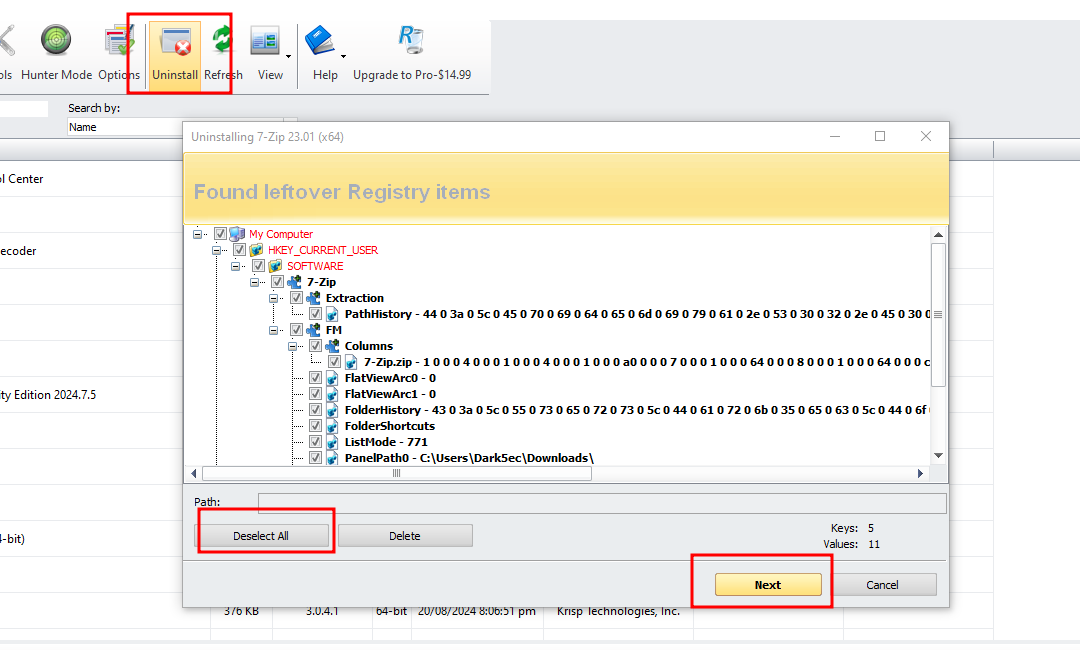Uncheck the ListMode - 771 checkbox
The width and height of the screenshot is (1080, 650).
coord(315,441)
